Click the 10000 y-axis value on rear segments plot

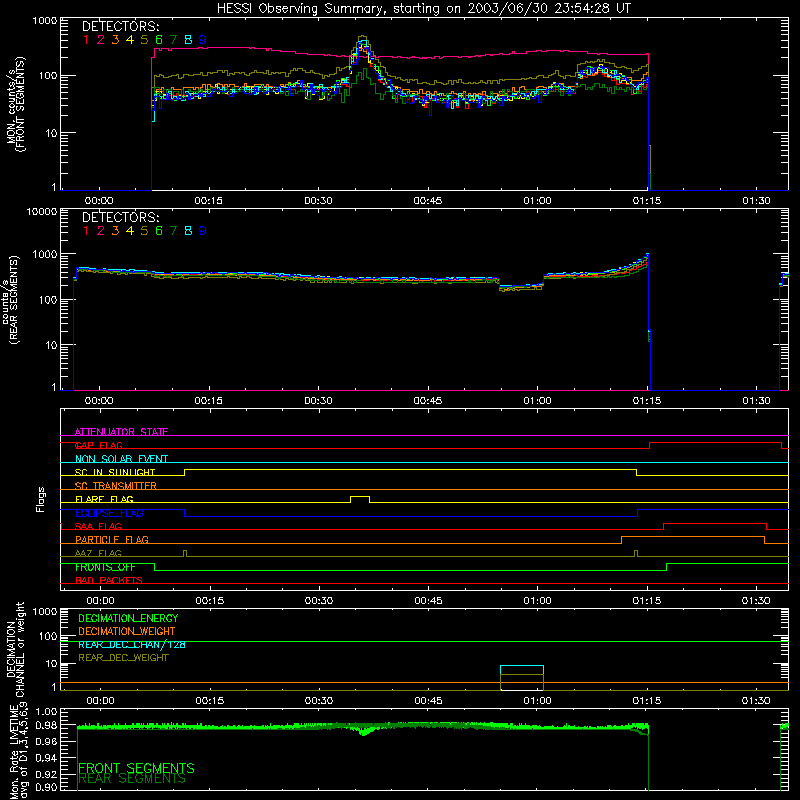pos(42,211)
